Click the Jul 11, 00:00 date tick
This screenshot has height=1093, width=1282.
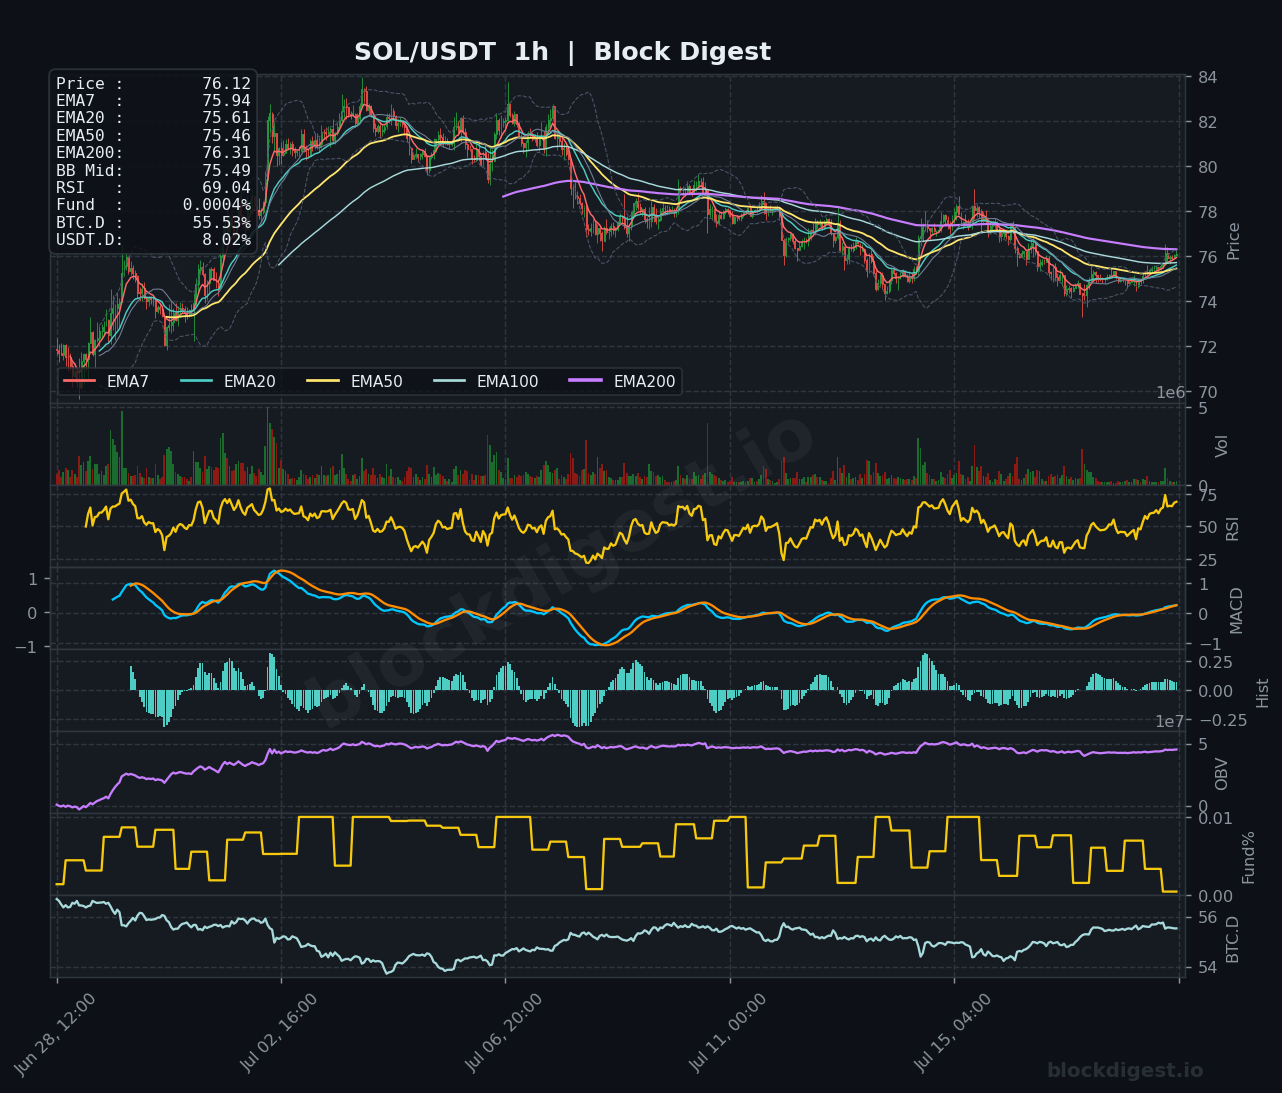pos(729,1033)
